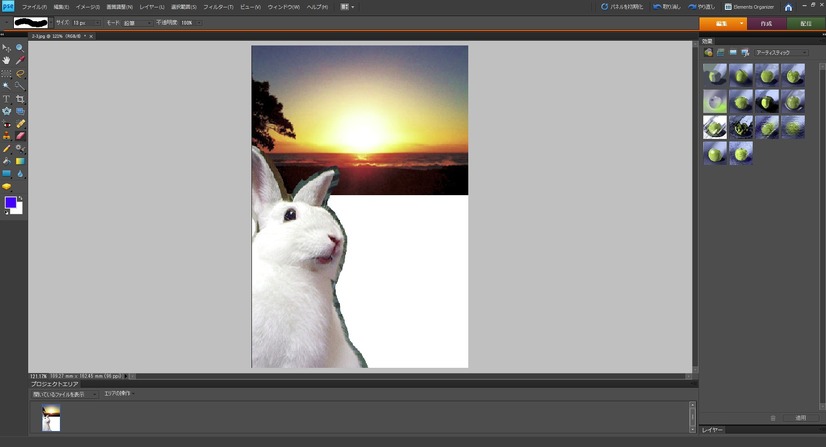Screen dimensions: 826x447
Task: Click the 取り消し undo button
Action: (x=667, y=7)
